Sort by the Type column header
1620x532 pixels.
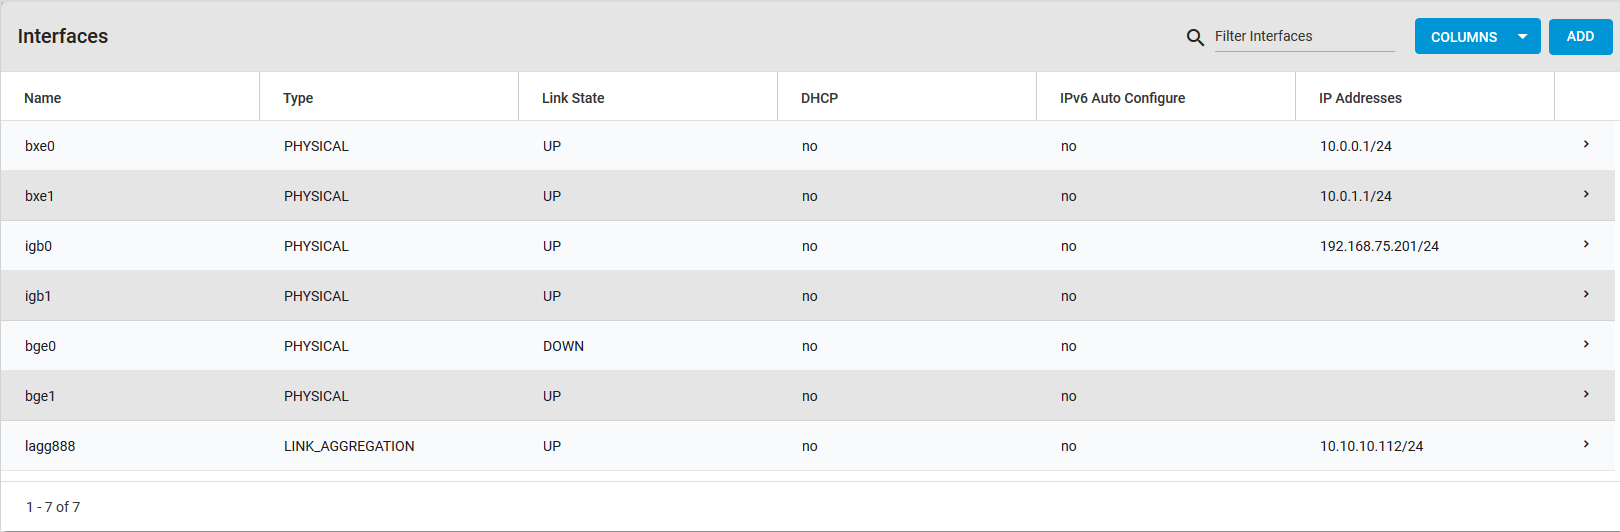pos(298,98)
